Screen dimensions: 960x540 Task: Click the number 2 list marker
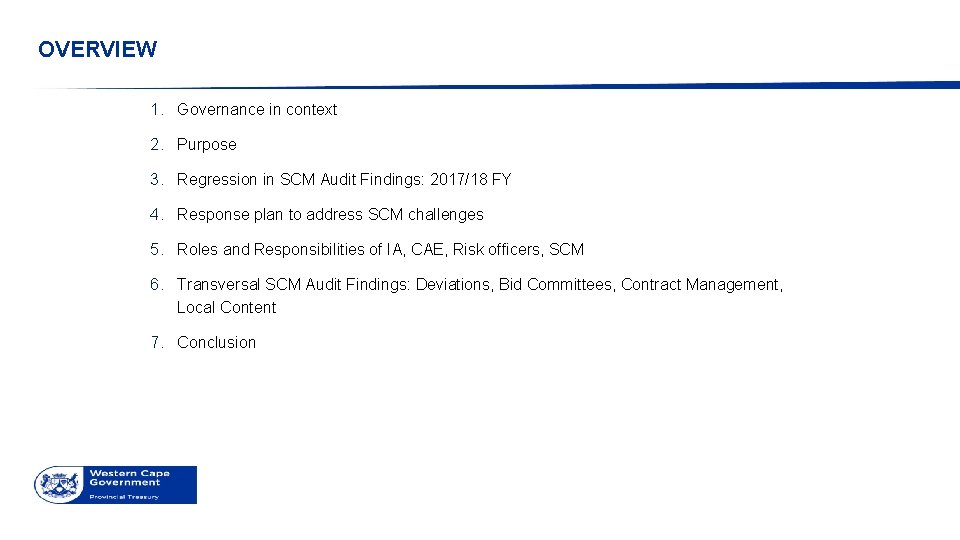(x=157, y=144)
